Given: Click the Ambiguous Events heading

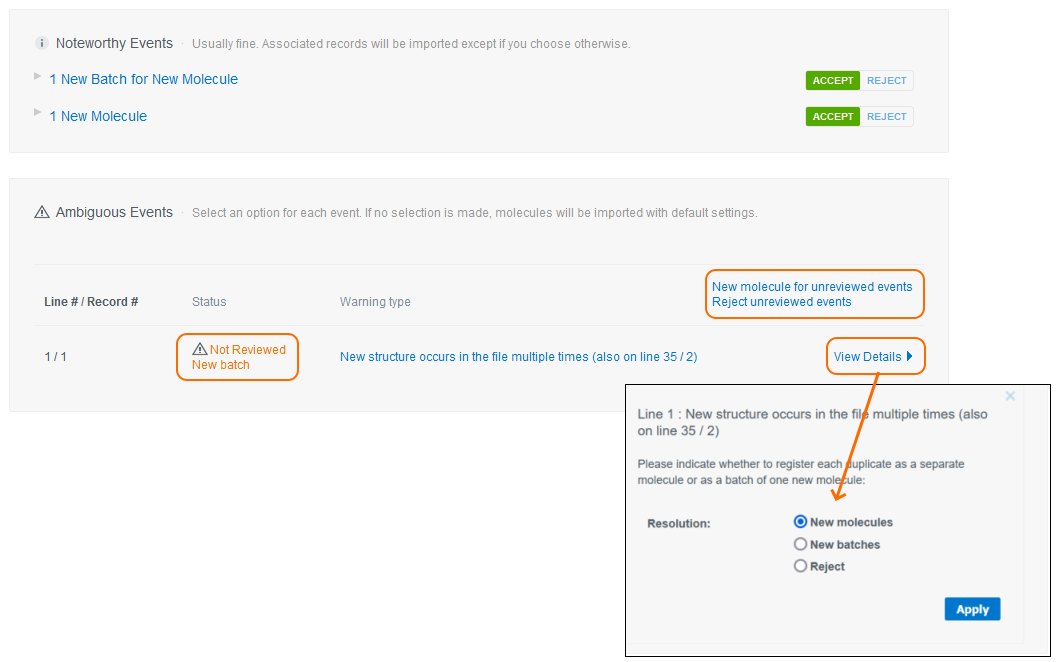Looking at the screenshot, I should 114,212.
